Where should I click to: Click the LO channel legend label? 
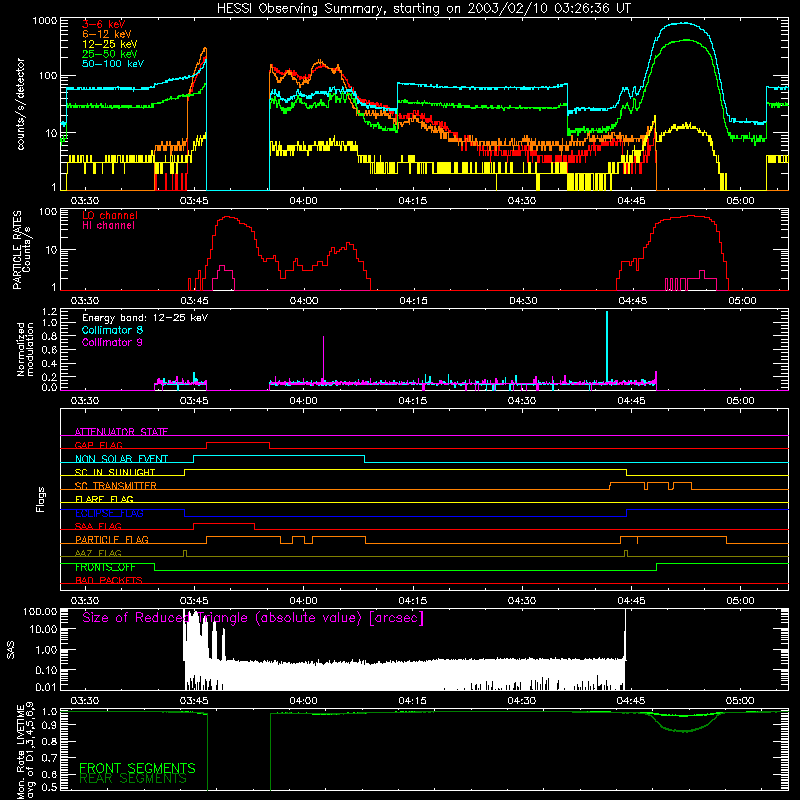110,215
